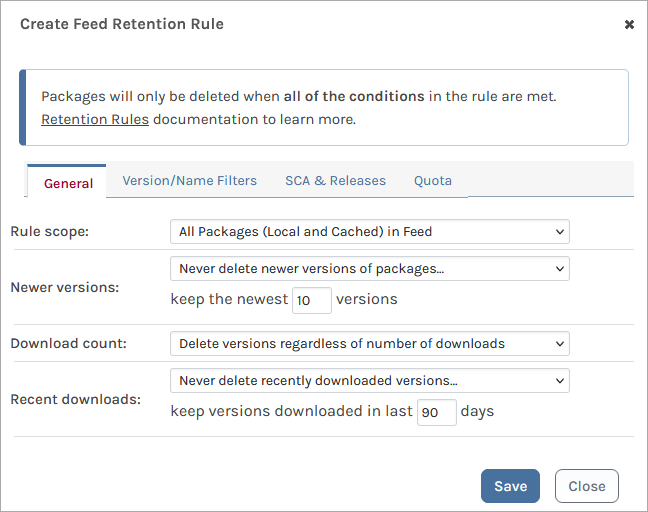Expand the Rule scope dropdown

click(369, 232)
